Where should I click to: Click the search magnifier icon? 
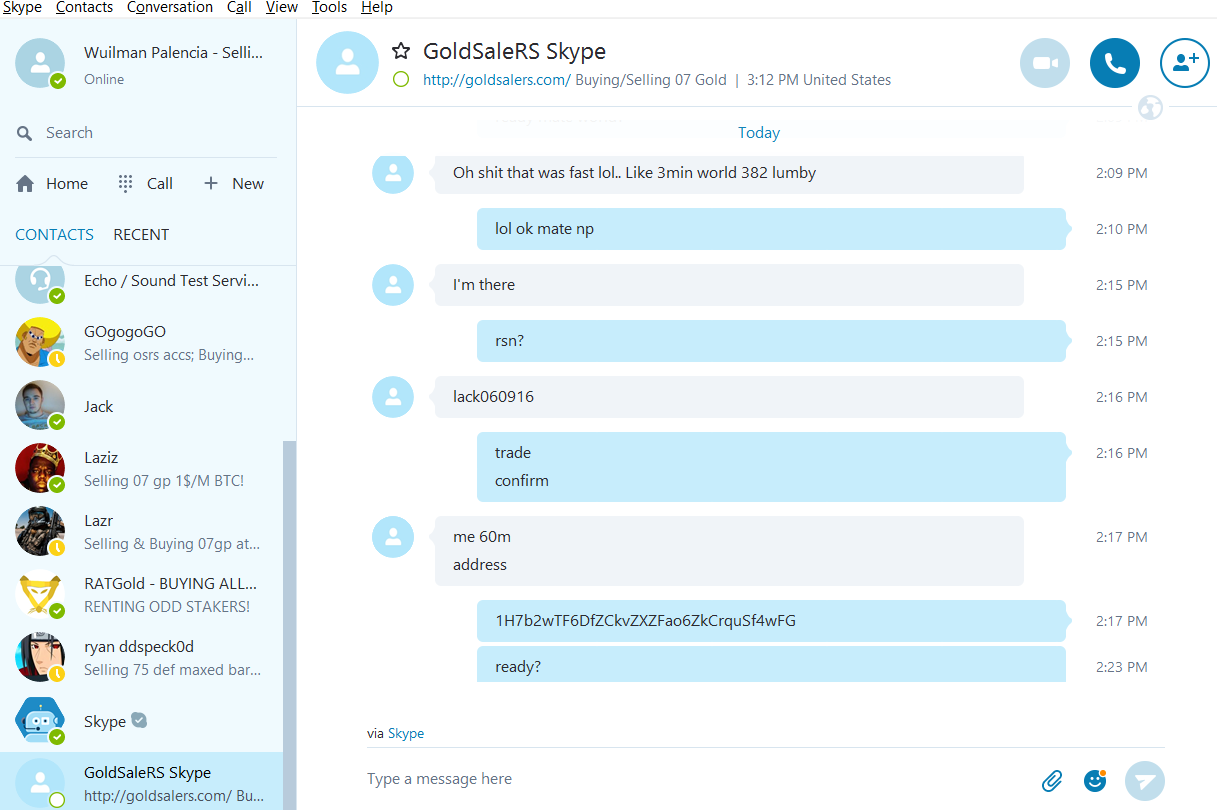point(25,133)
